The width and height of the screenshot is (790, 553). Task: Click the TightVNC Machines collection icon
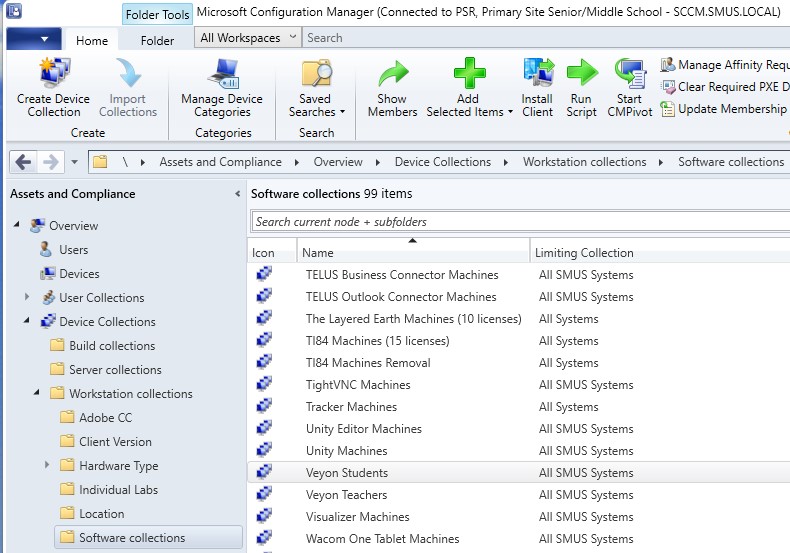click(x=264, y=384)
